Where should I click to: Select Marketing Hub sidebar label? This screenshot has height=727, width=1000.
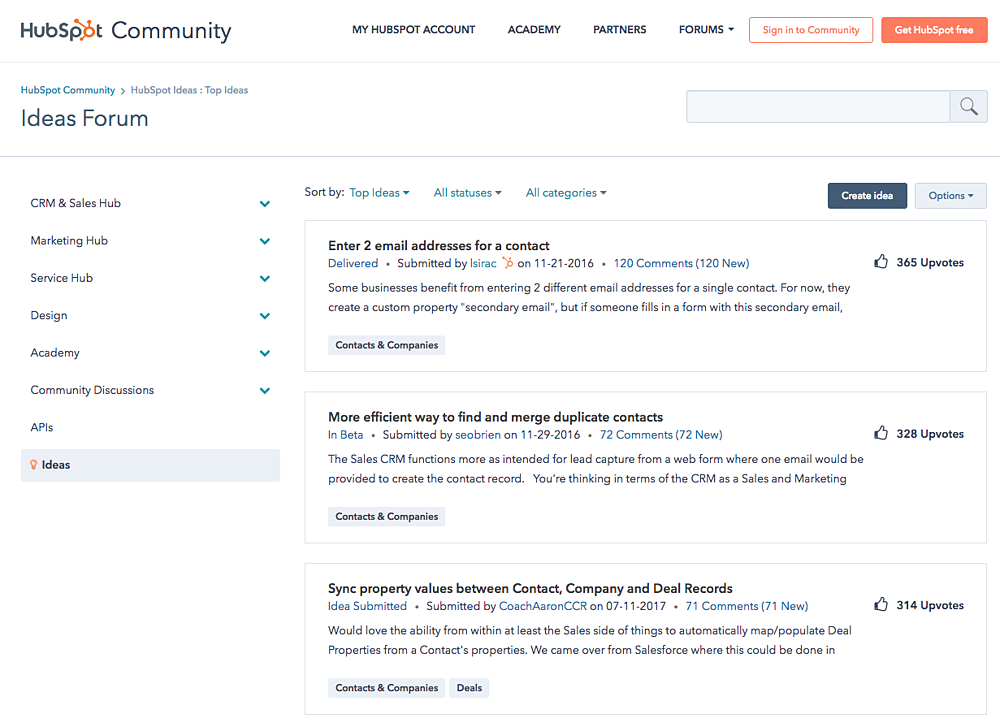pos(69,240)
